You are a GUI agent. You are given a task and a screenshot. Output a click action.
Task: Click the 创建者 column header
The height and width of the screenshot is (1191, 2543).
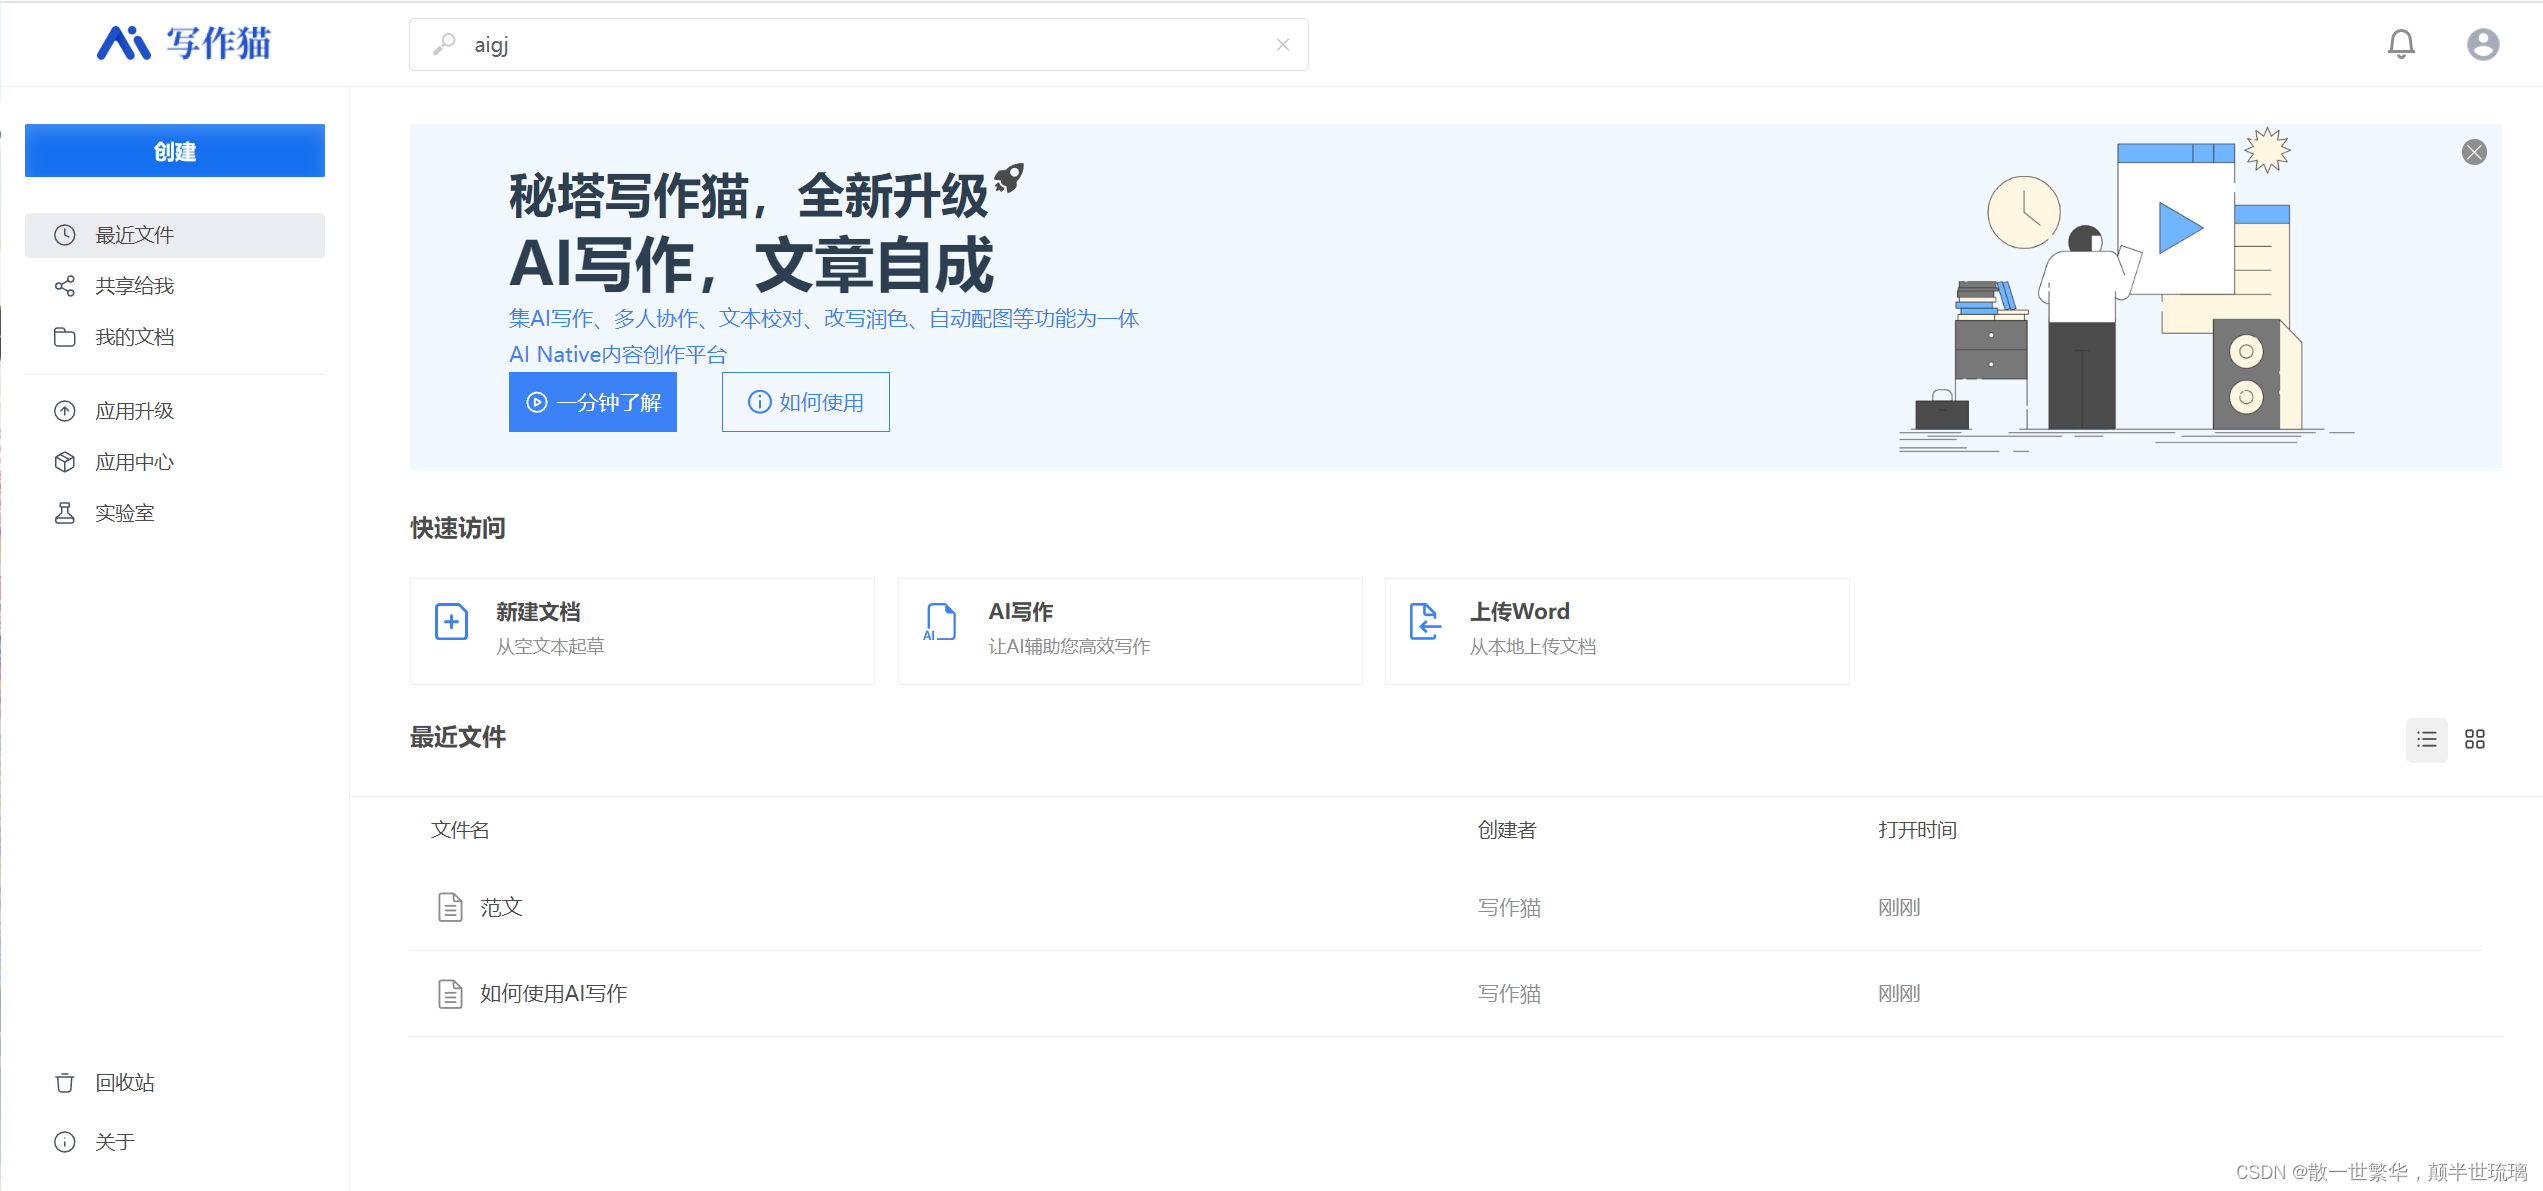tap(1507, 830)
